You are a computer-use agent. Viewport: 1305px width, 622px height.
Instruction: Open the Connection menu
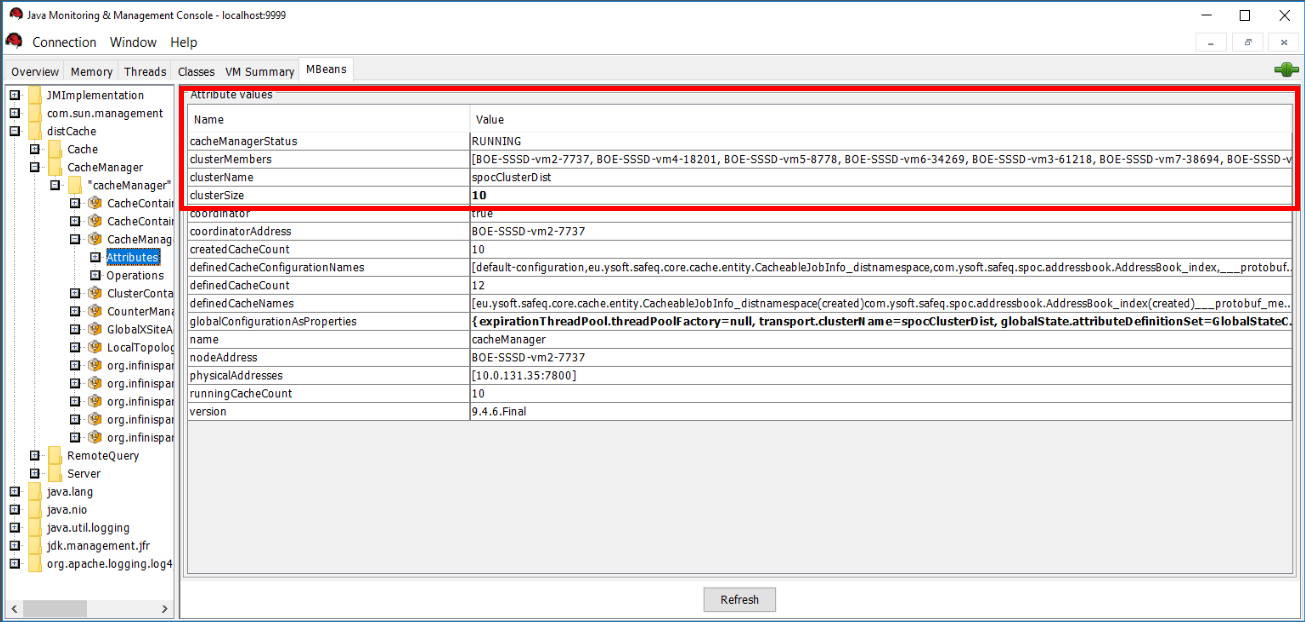click(64, 42)
